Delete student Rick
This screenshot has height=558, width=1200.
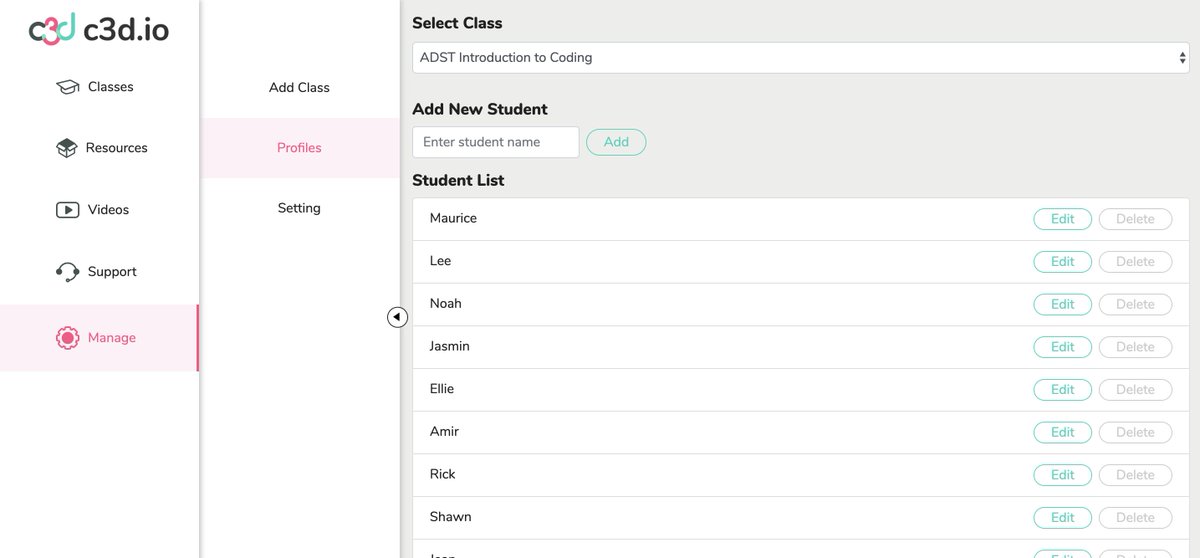point(1135,475)
